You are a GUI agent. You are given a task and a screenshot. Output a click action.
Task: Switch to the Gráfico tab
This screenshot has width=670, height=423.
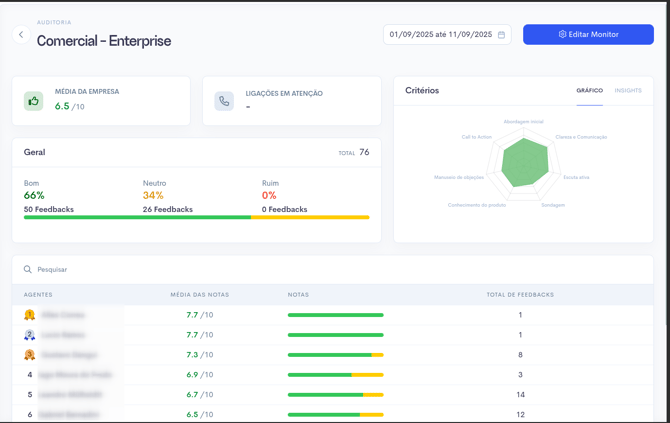589,91
